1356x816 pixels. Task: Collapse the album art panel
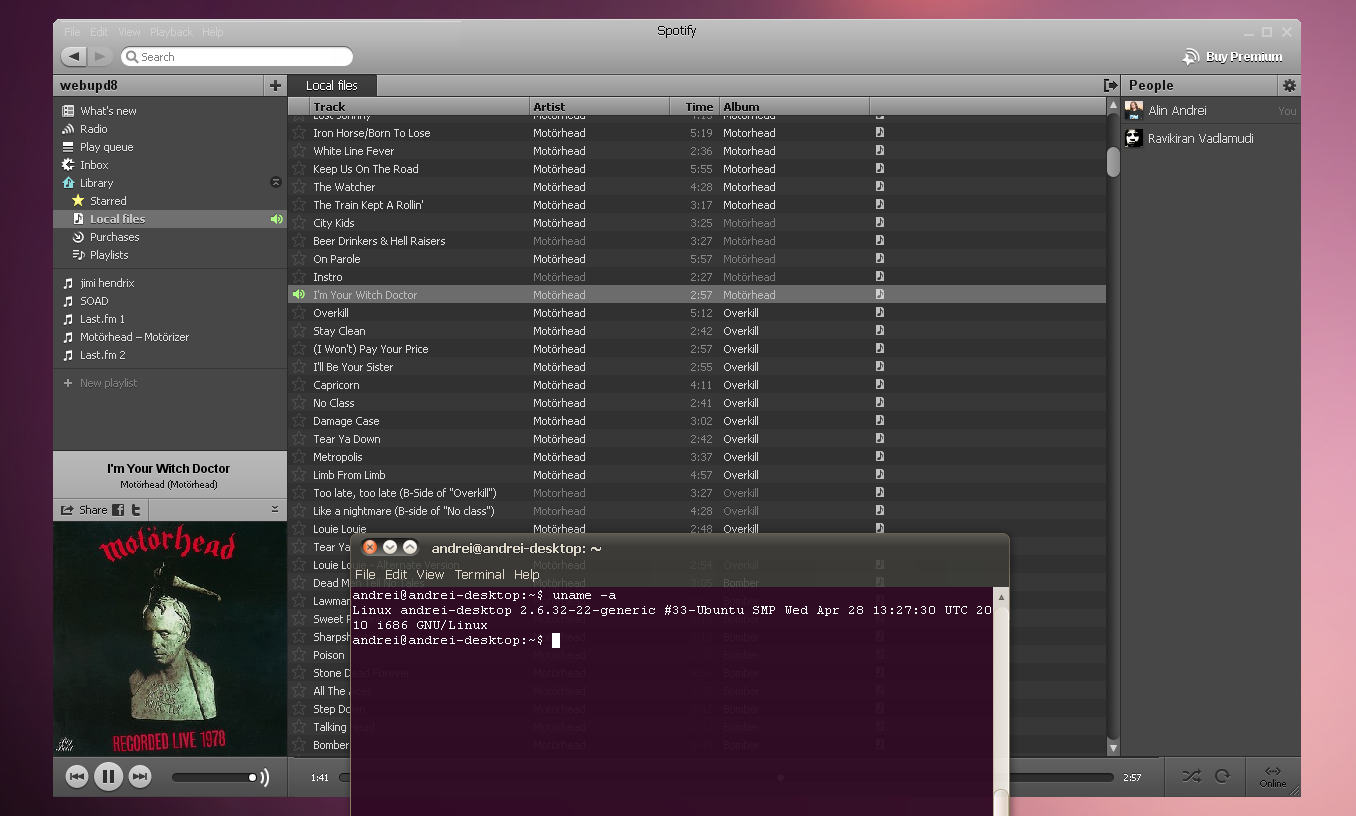click(275, 510)
